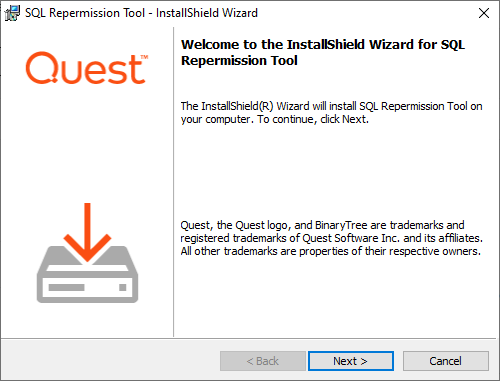This screenshot has width=500, height=381.
Task: Click the horizontal separator above the buttons
Action: [x=249, y=339]
